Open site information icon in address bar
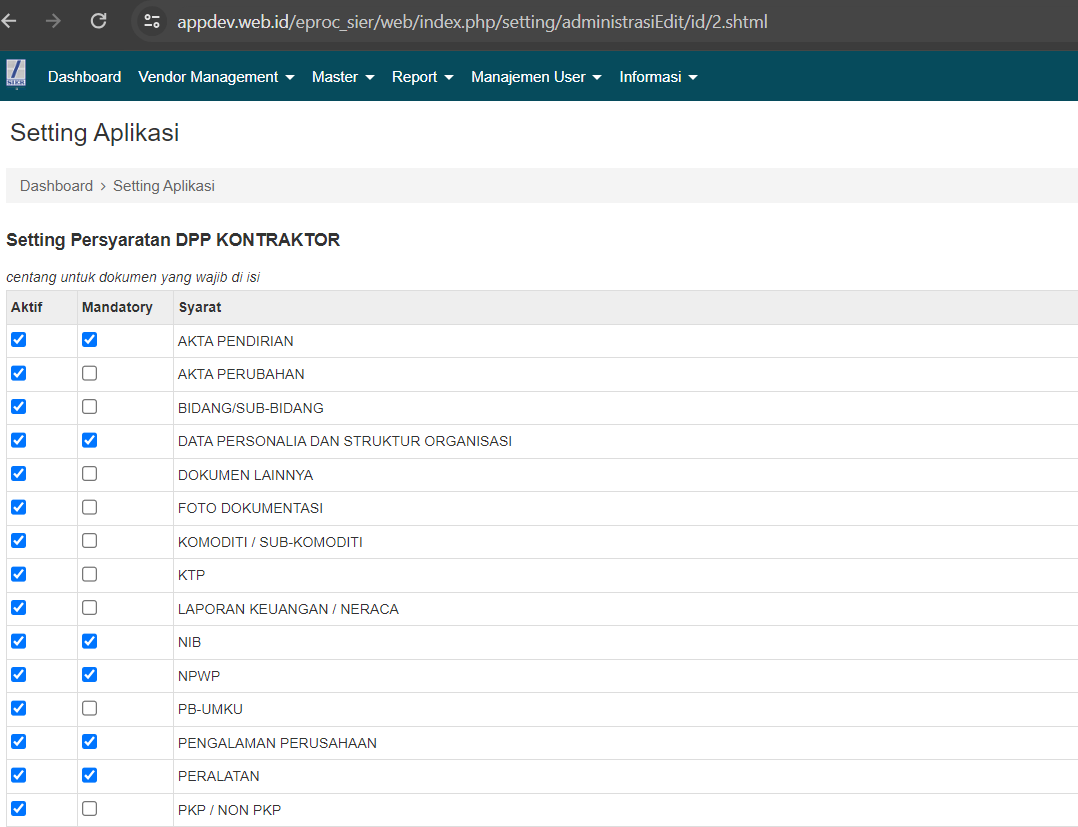The image size is (1078, 827). [152, 21]
